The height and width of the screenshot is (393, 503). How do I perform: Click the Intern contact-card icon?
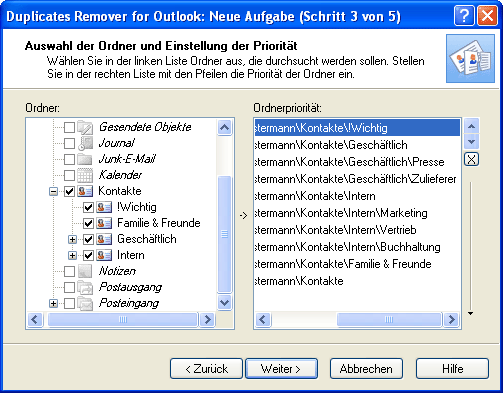click(x=104, y=255)
